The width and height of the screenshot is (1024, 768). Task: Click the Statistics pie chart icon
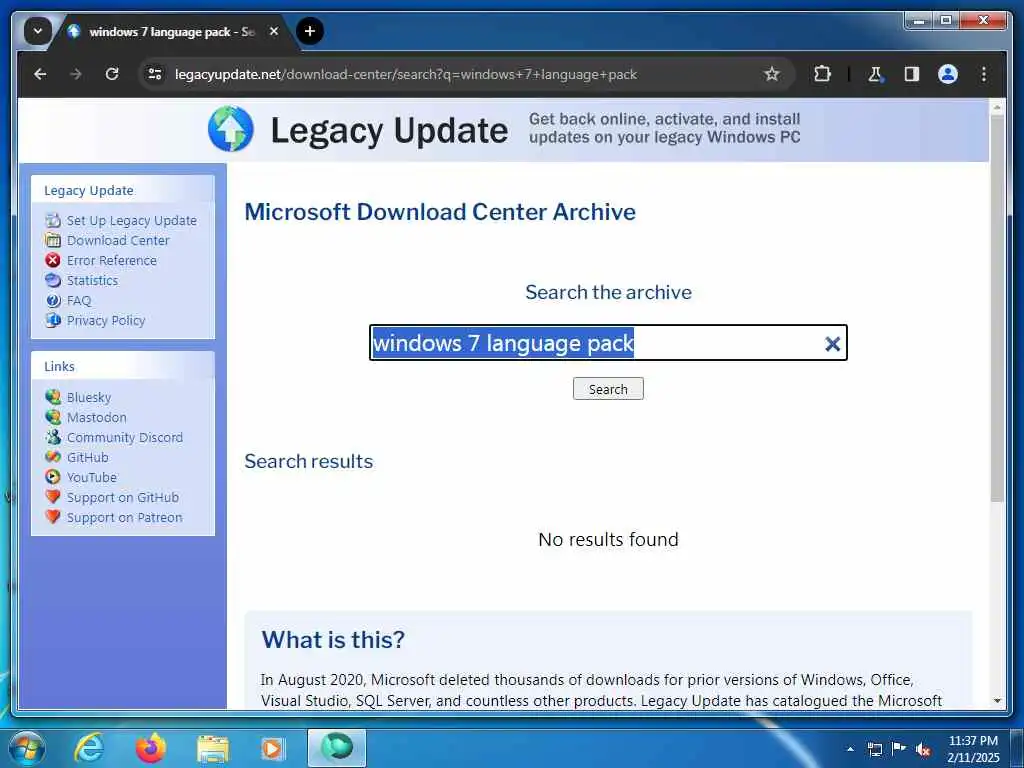tap(53, 280)
